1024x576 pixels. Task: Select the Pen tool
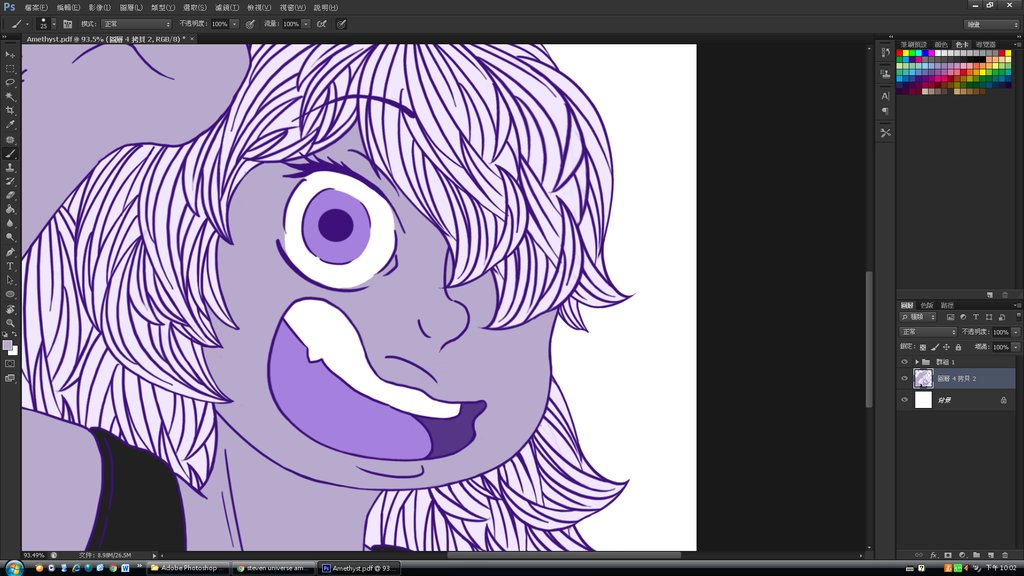tap(10, 252)
